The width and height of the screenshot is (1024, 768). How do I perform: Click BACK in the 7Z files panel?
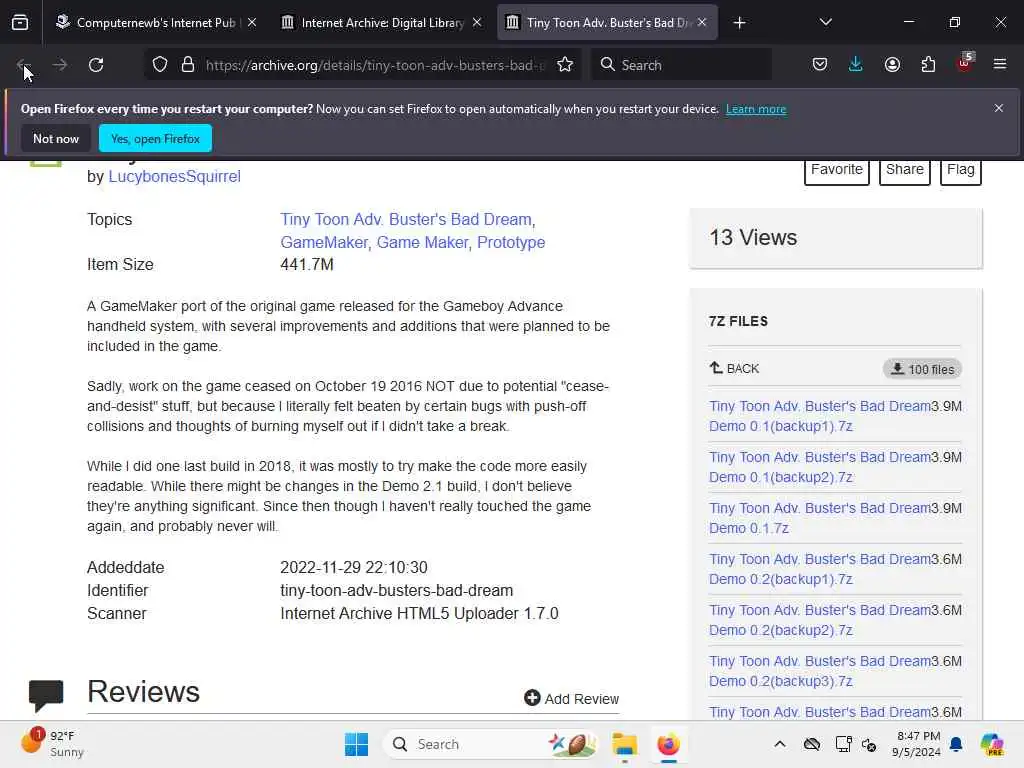coord(735,368)
